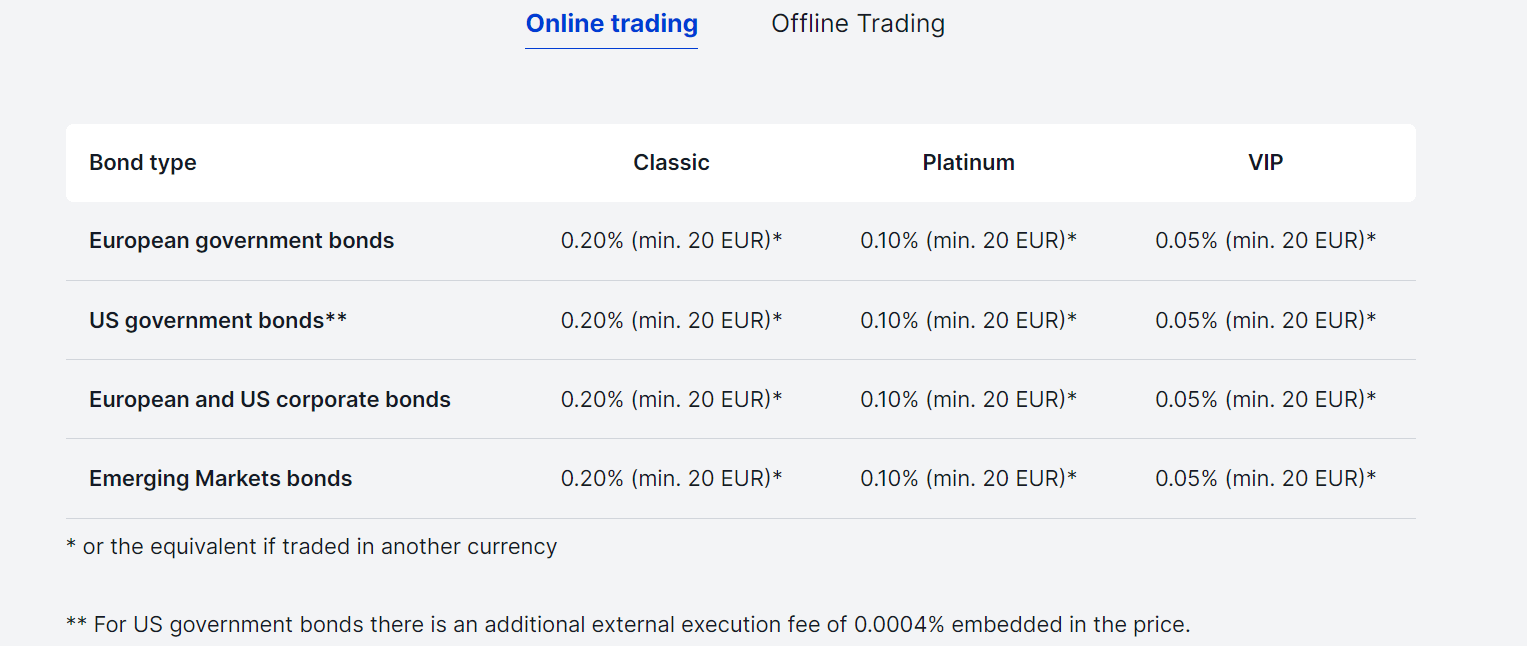Click Classic fee for Emerging Markets bonds

(672, 479)
